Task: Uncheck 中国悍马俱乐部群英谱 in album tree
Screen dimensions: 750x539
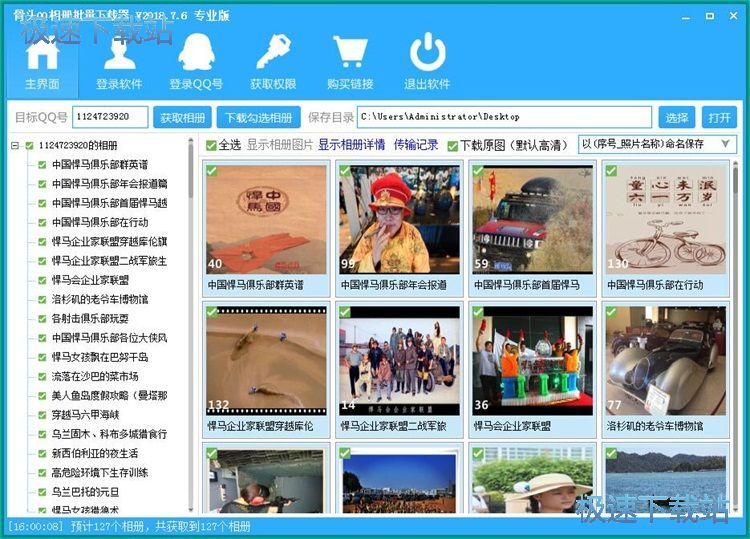Action: 42,165
